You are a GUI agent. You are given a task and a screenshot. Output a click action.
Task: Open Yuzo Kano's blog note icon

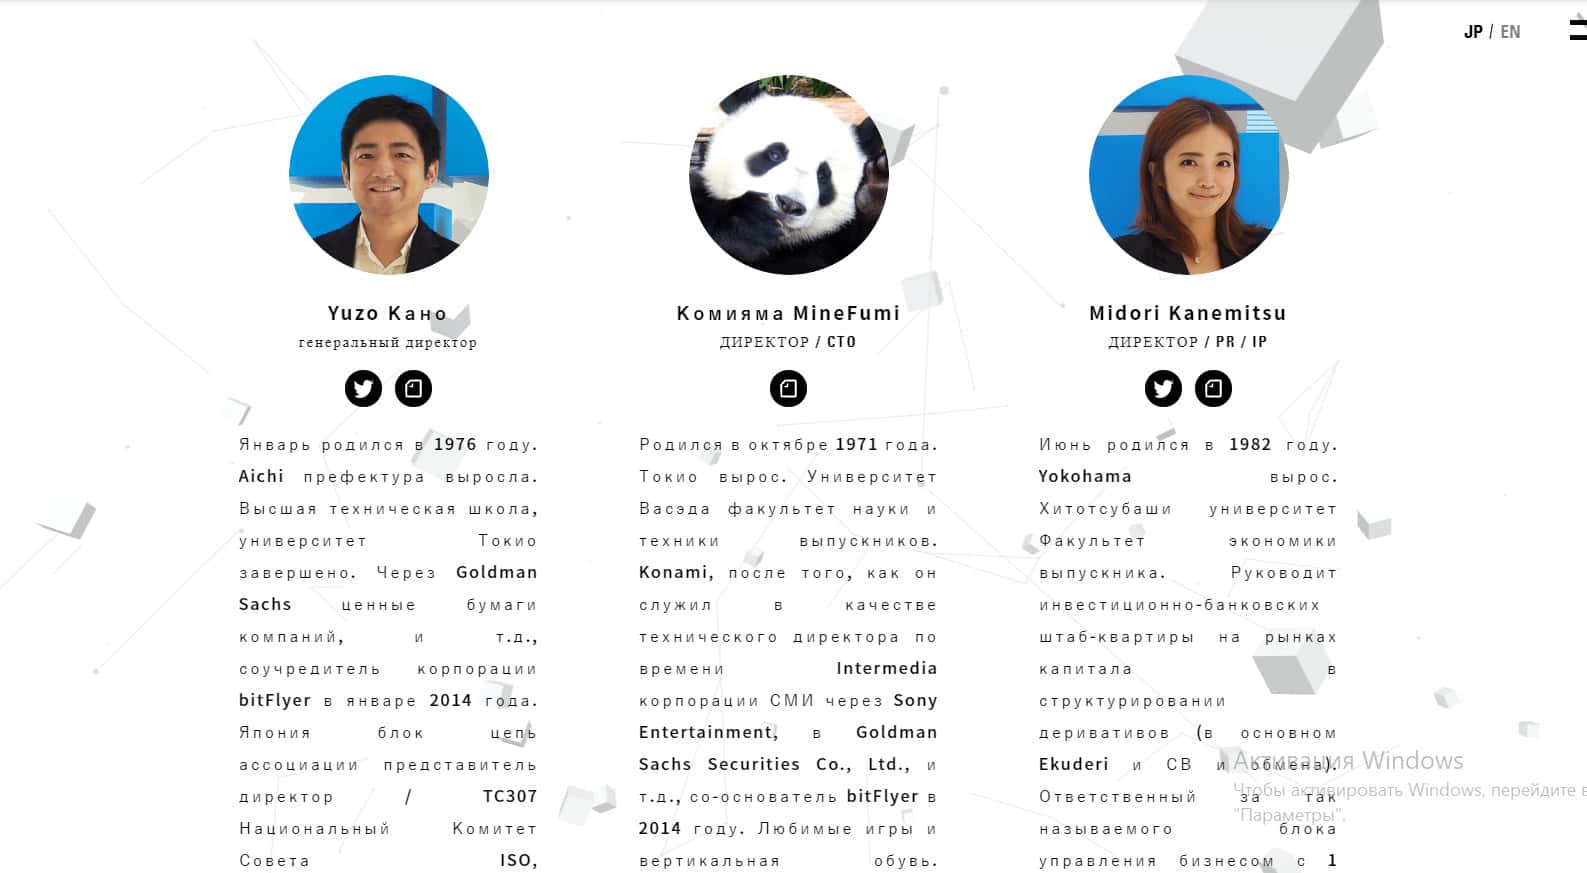(413, 388)
